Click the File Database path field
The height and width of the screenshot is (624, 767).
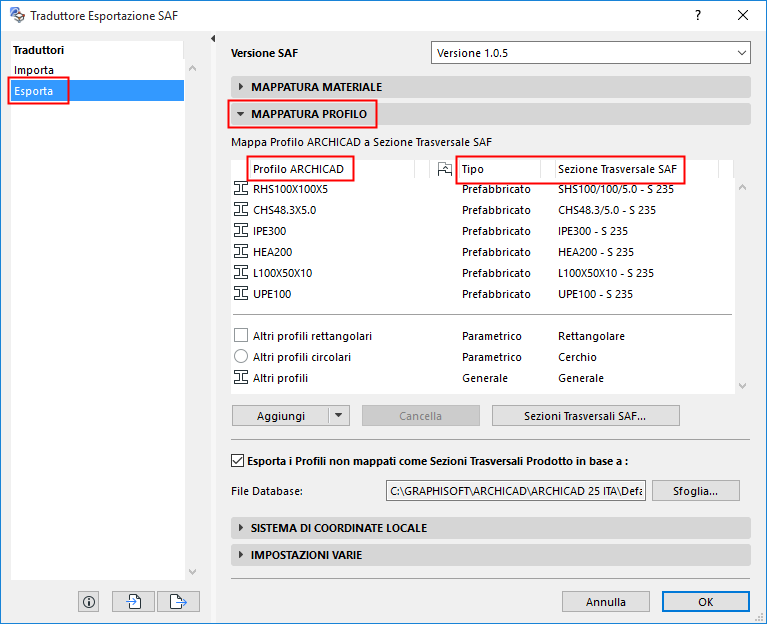pyautogui.click(x=516, y=490)
